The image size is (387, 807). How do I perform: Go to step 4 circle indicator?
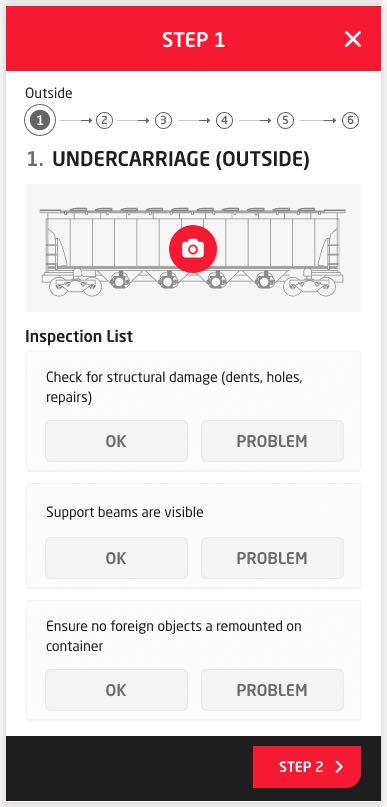[224, 121]
